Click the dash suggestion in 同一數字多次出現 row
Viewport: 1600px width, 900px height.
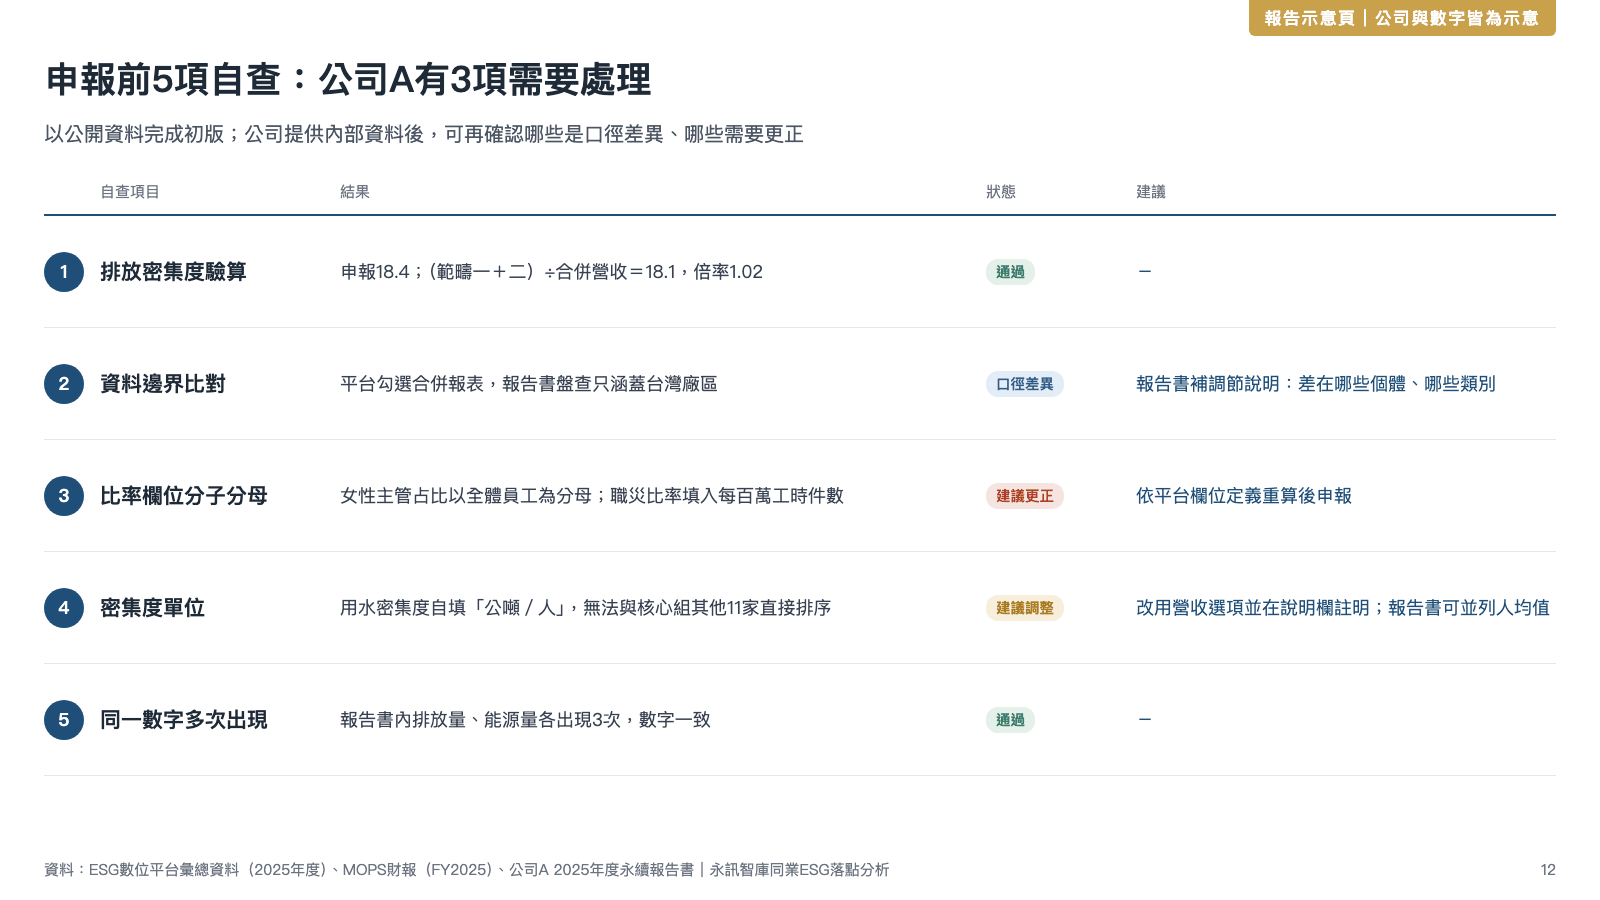(1145, 720)
